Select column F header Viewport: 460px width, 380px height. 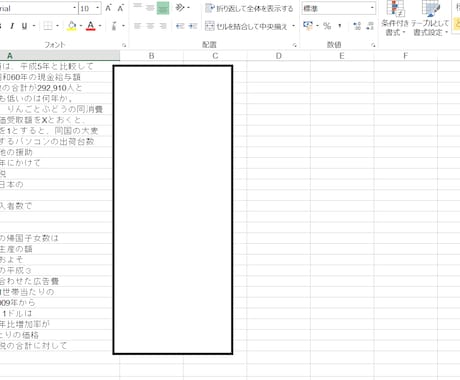(405, 56)
